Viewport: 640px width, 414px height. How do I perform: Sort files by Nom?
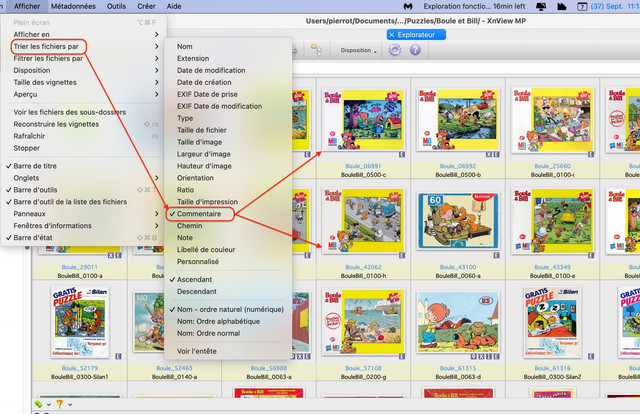point(184,47)
